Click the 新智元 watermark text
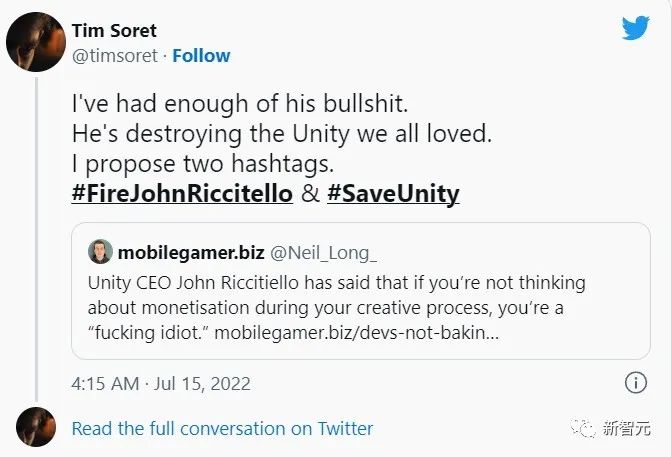This screenshot has height=457, width=672. click(627, 428)
